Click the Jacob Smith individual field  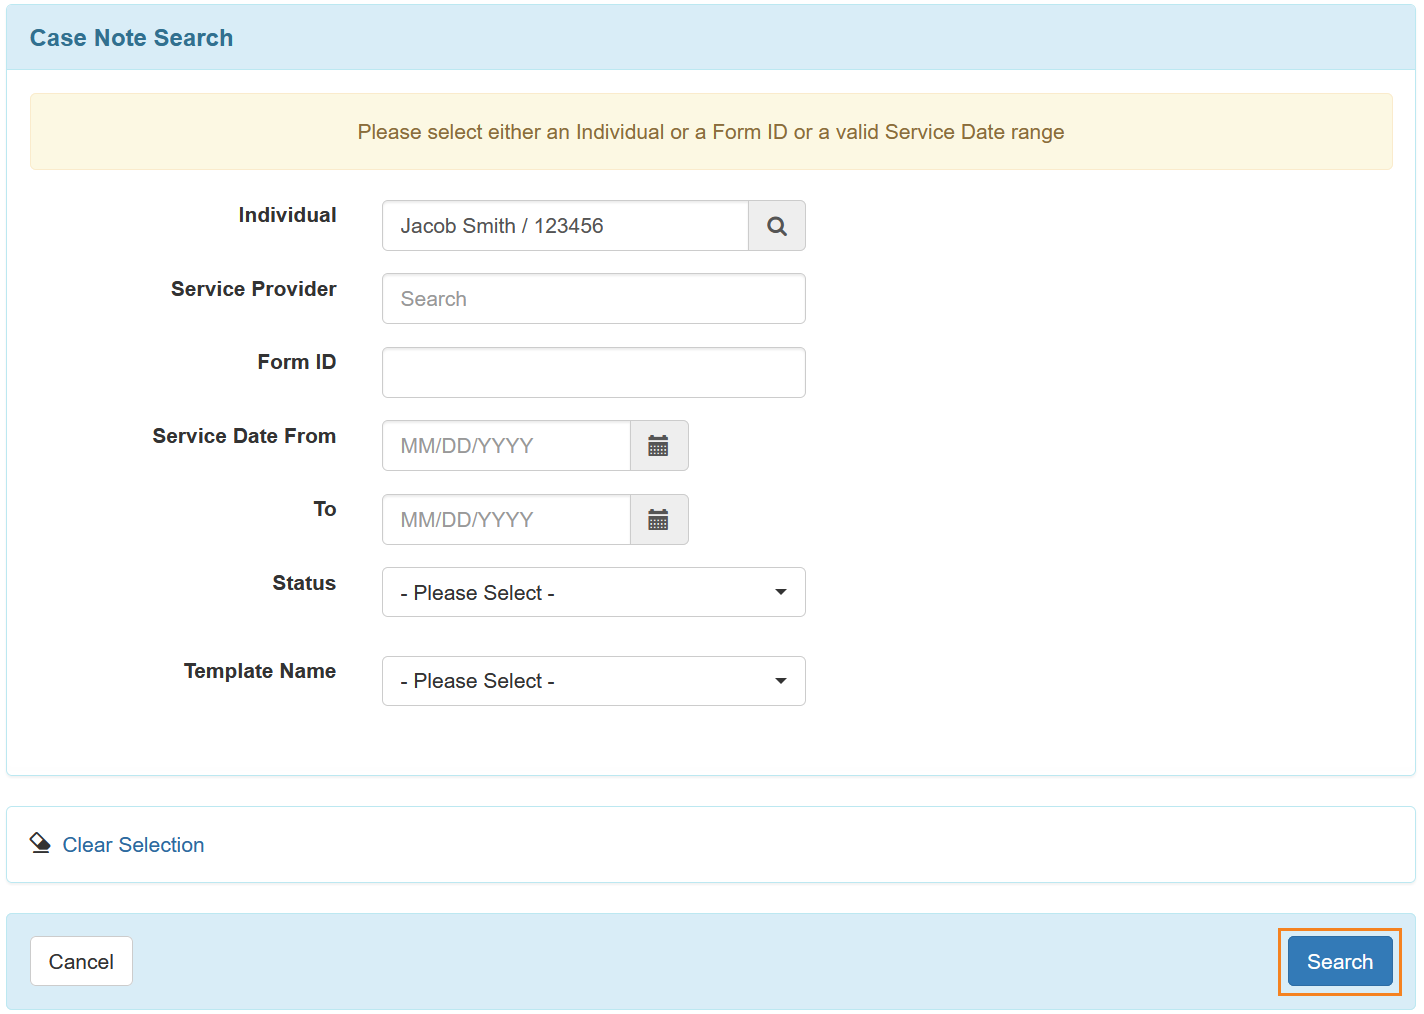point(564,225)
